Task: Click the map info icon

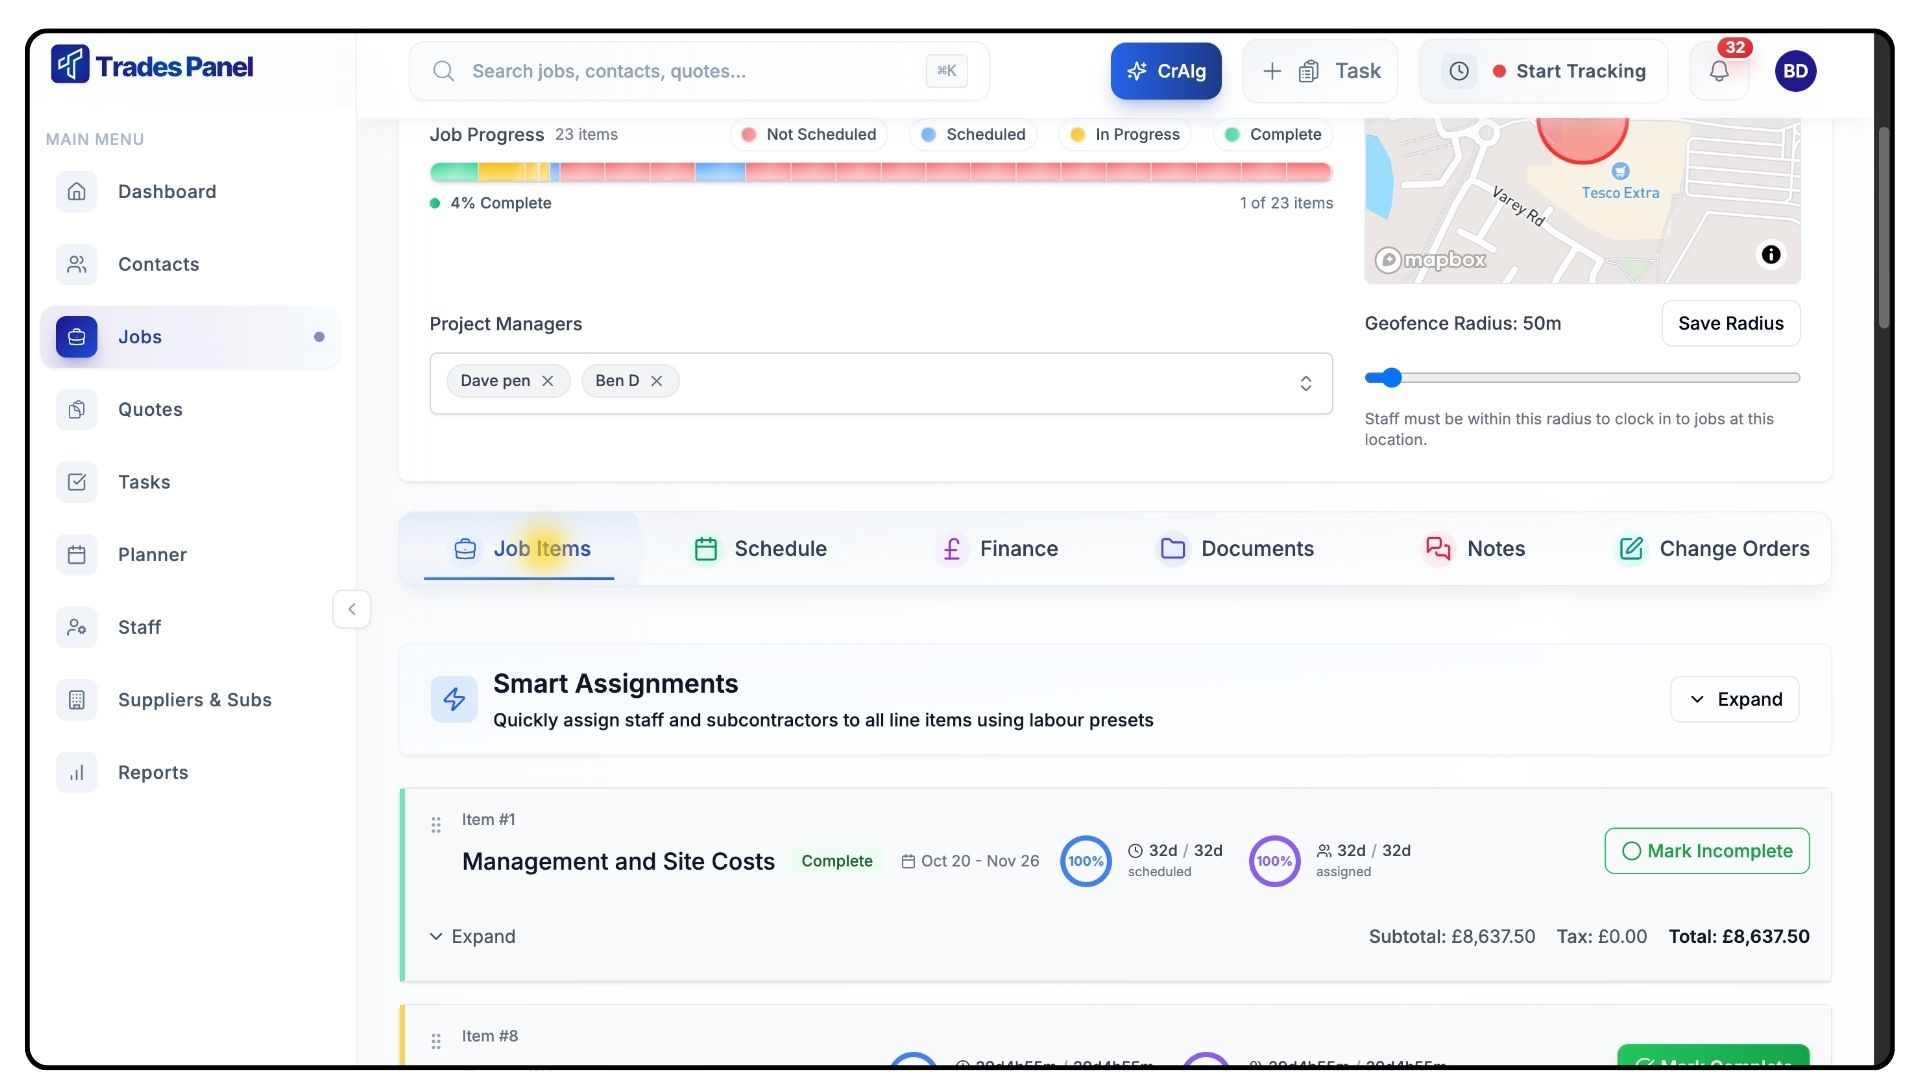Action: 1770,254
